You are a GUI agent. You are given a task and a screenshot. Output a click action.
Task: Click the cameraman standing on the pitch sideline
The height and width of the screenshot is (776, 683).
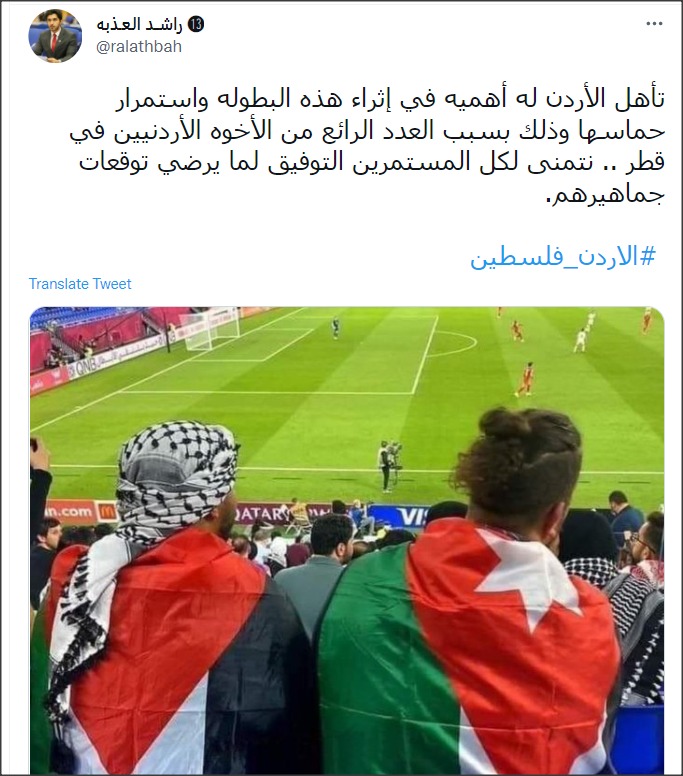pyautogui.click(x=389, y=465)
